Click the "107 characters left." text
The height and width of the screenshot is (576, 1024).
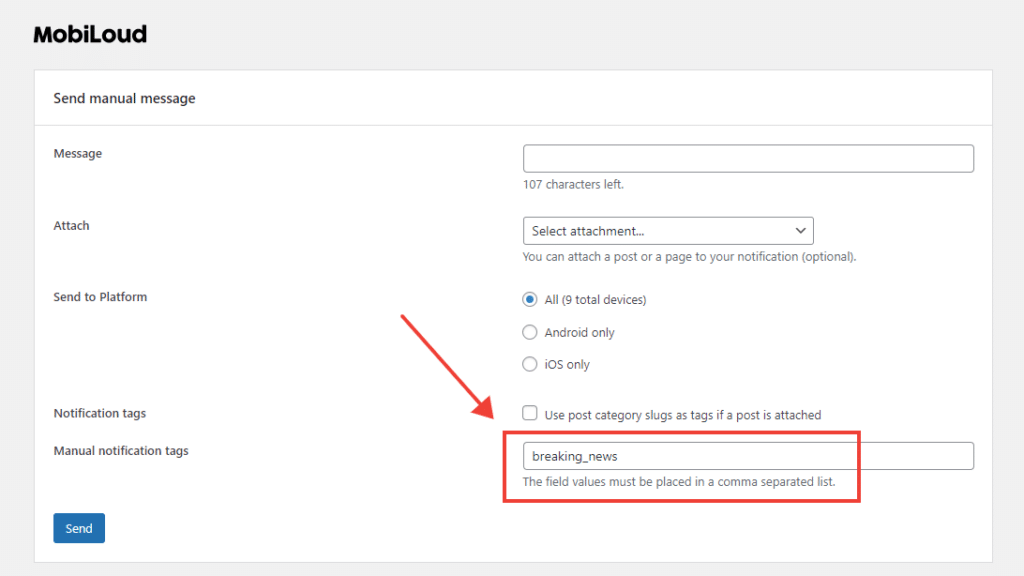click(x=573, y=185)
